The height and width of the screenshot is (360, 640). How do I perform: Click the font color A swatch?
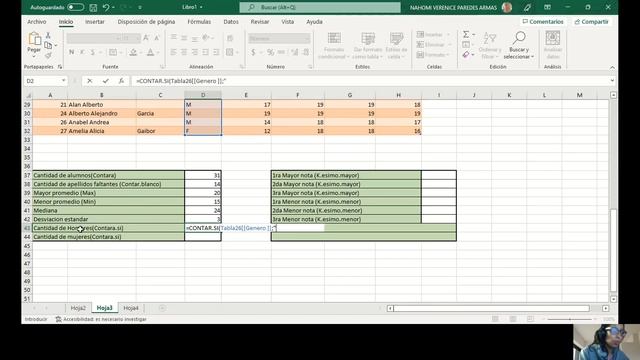(151, 52)
